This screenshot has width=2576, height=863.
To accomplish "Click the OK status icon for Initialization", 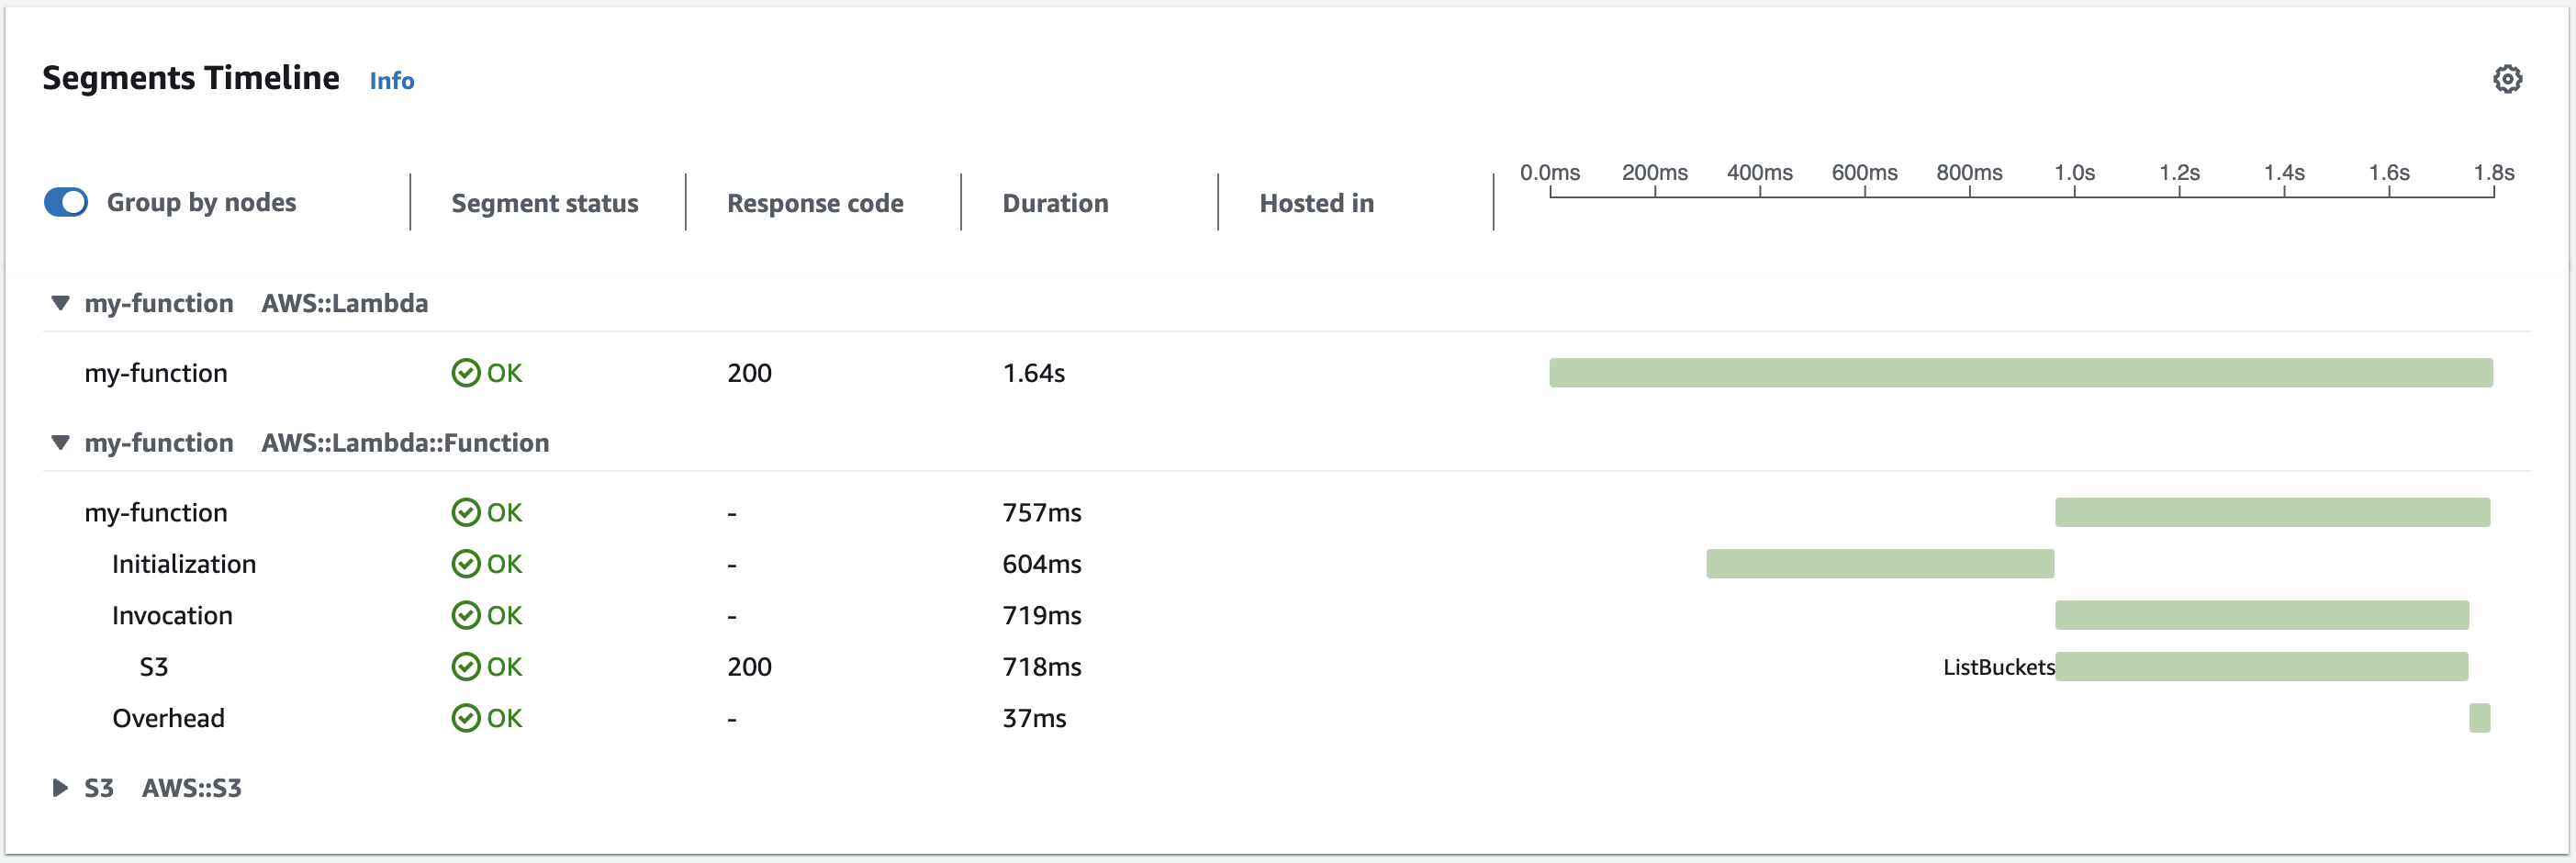I will click(465, 564).
